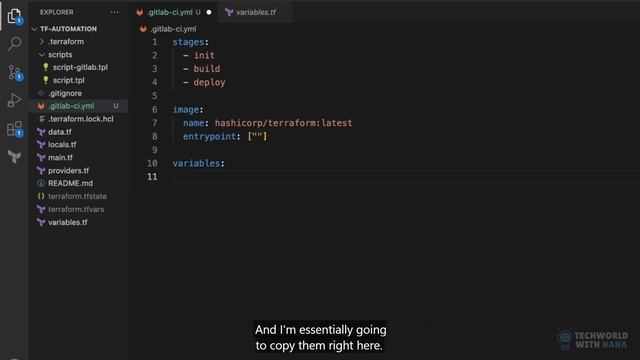The width and height of the screenshot is (640, 360).
Task: Open .terraform.lock.hcl file
Action: click(81, 119)
